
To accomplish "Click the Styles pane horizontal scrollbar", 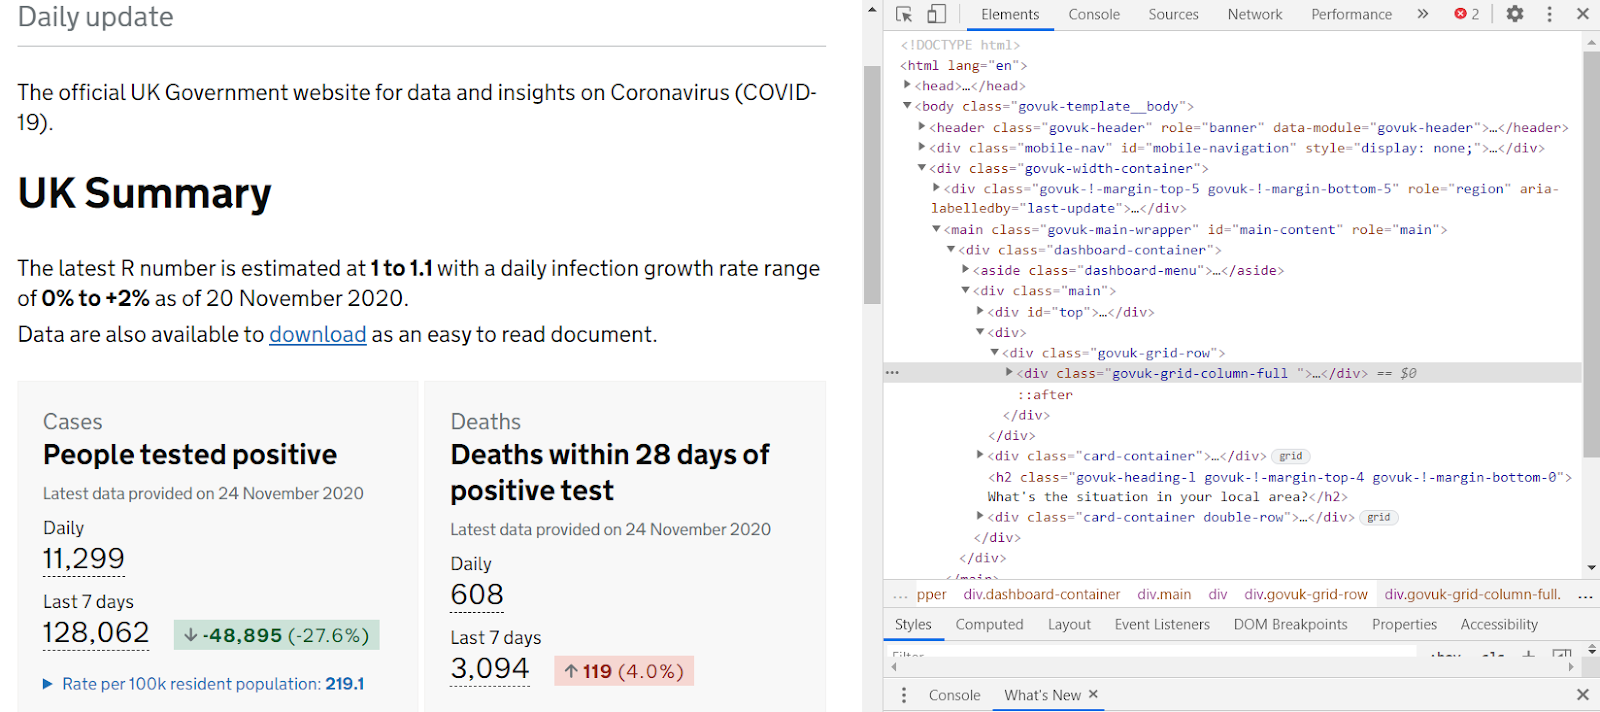I will pyautogui.click(x=1232, y=666).
